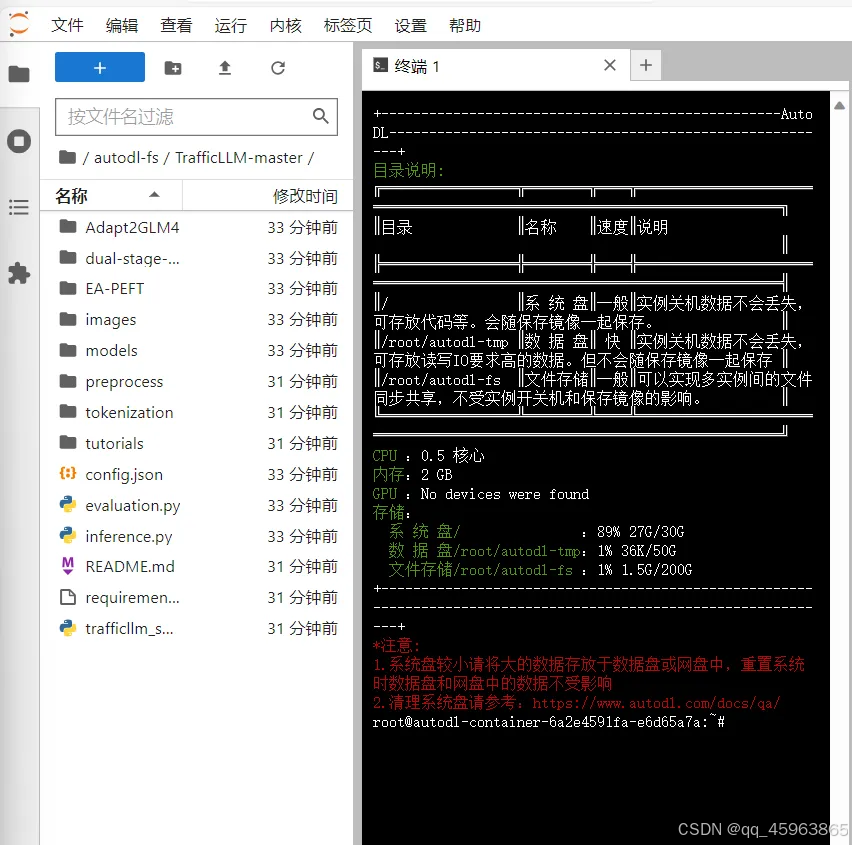Select the tokenization folder

click(198, 412)
